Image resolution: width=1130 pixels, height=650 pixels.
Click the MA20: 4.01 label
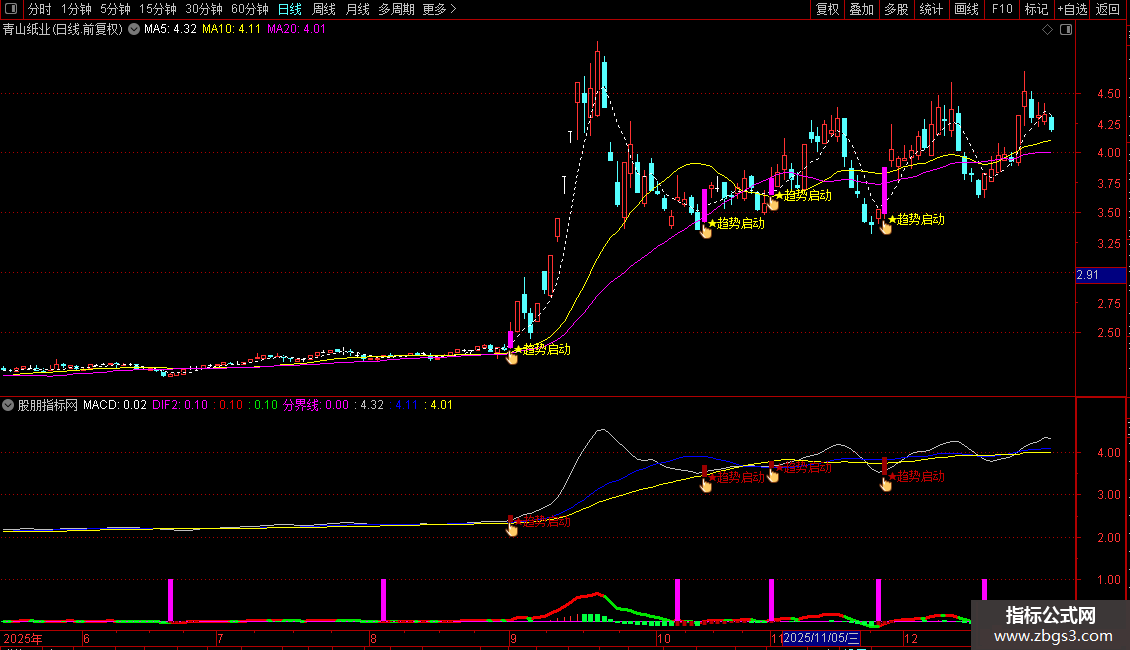tap(296, 30)
